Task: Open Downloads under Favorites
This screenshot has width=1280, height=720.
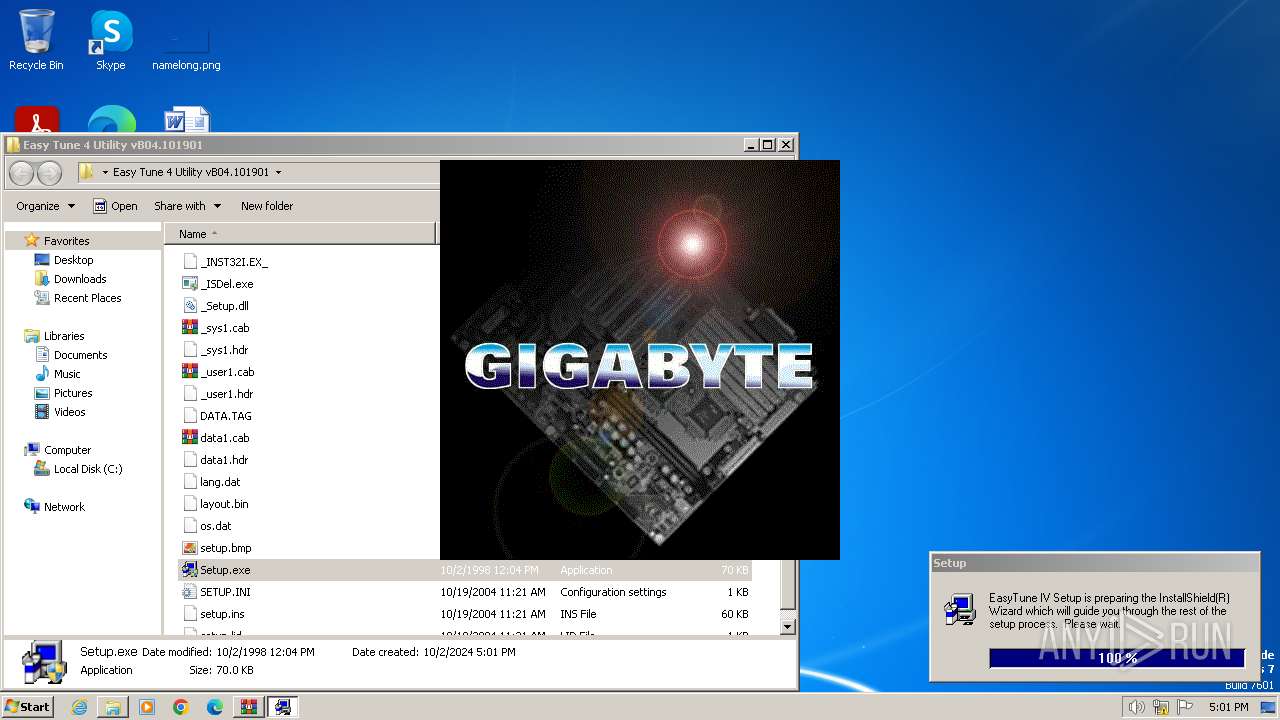Action: coord(80,279)
